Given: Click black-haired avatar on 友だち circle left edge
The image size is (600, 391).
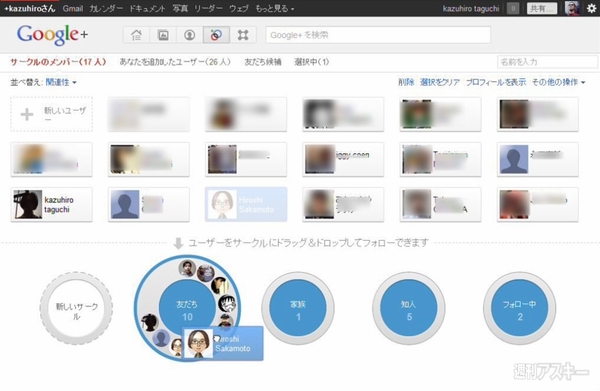Looking at the screenshot, I should coord(149,322).
